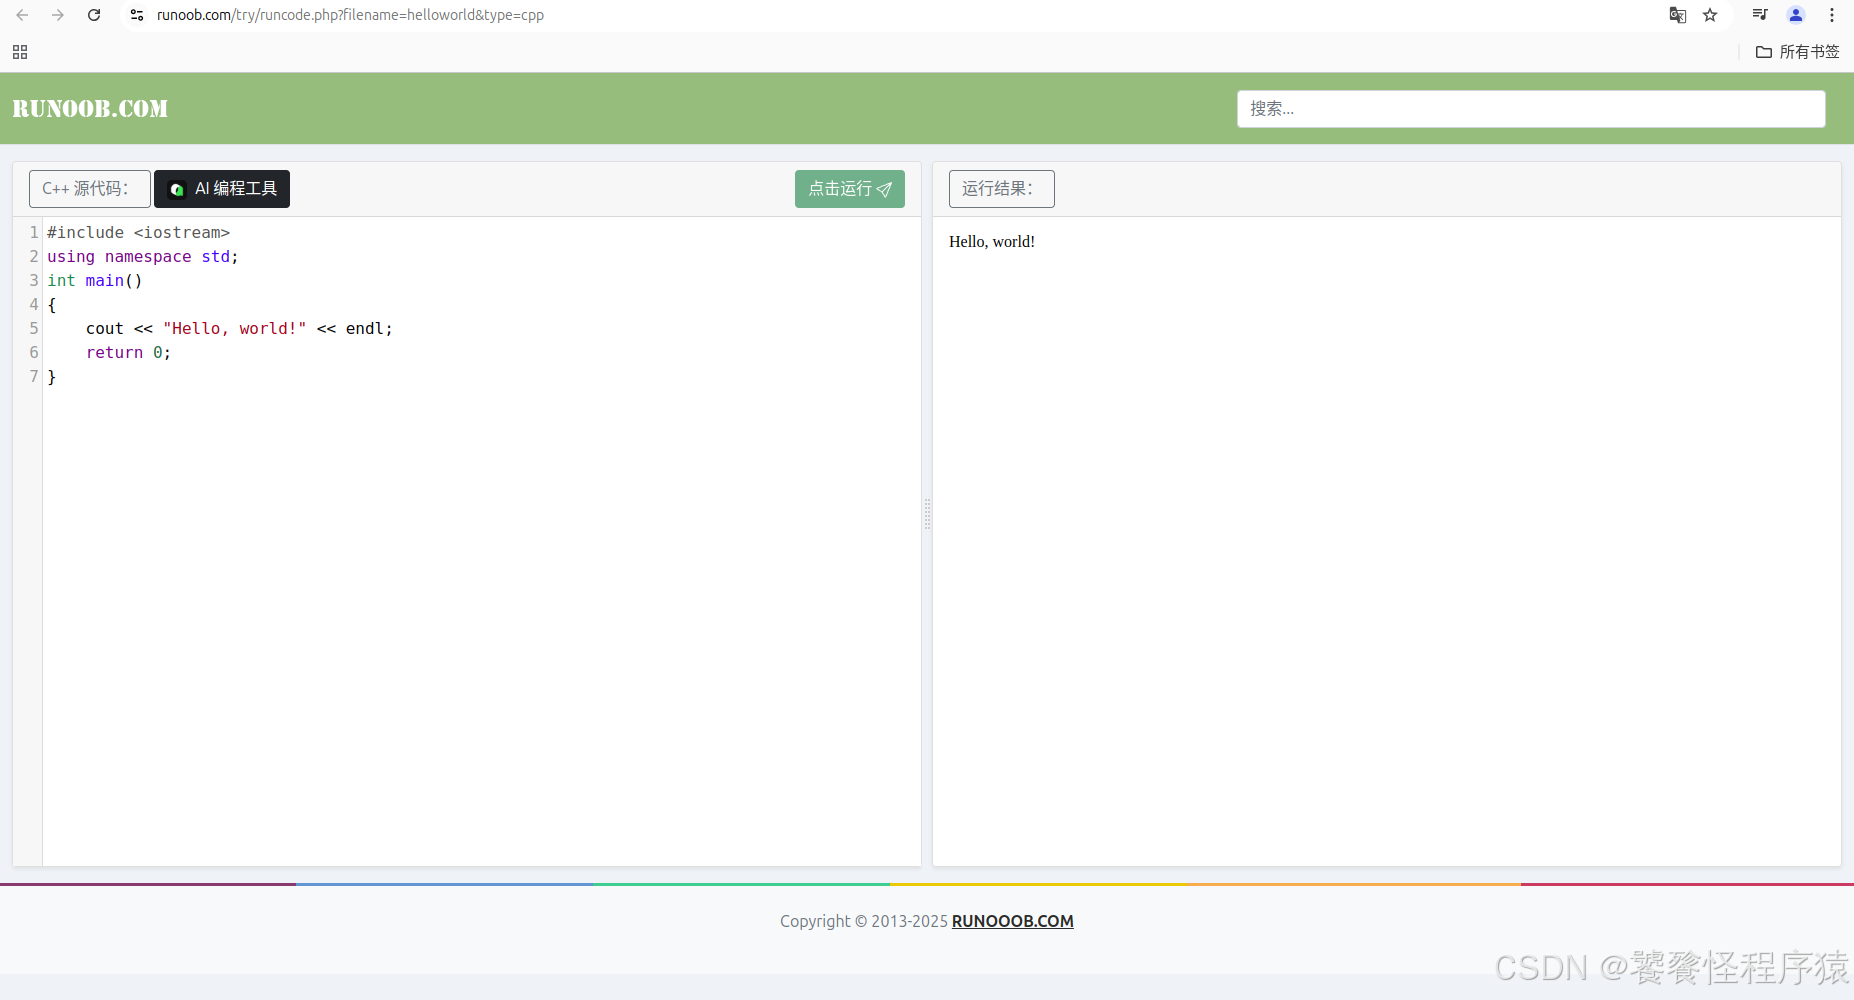Viewport: 1854px width, 1000px height.
Task: Click the Hello, world! output text
Action: [x=992, y=242]
